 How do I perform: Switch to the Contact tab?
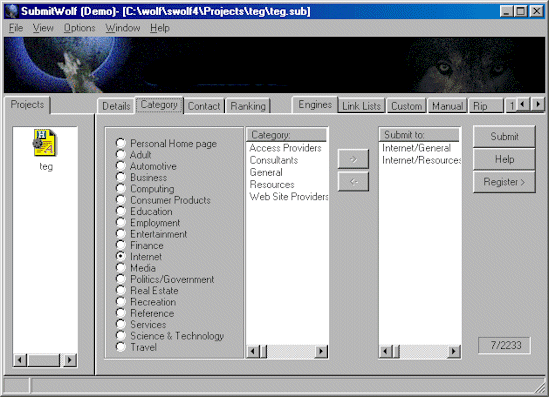pos(204,106)
